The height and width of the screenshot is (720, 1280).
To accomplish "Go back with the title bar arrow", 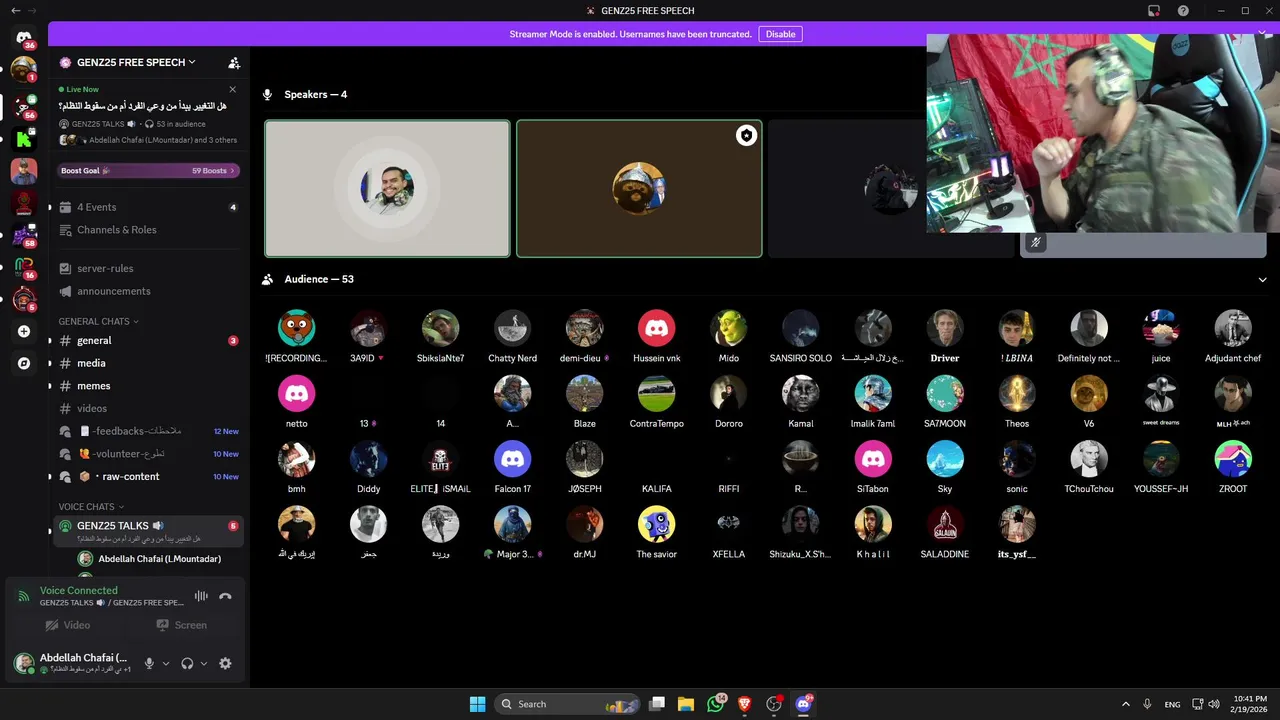I will 16,11.
